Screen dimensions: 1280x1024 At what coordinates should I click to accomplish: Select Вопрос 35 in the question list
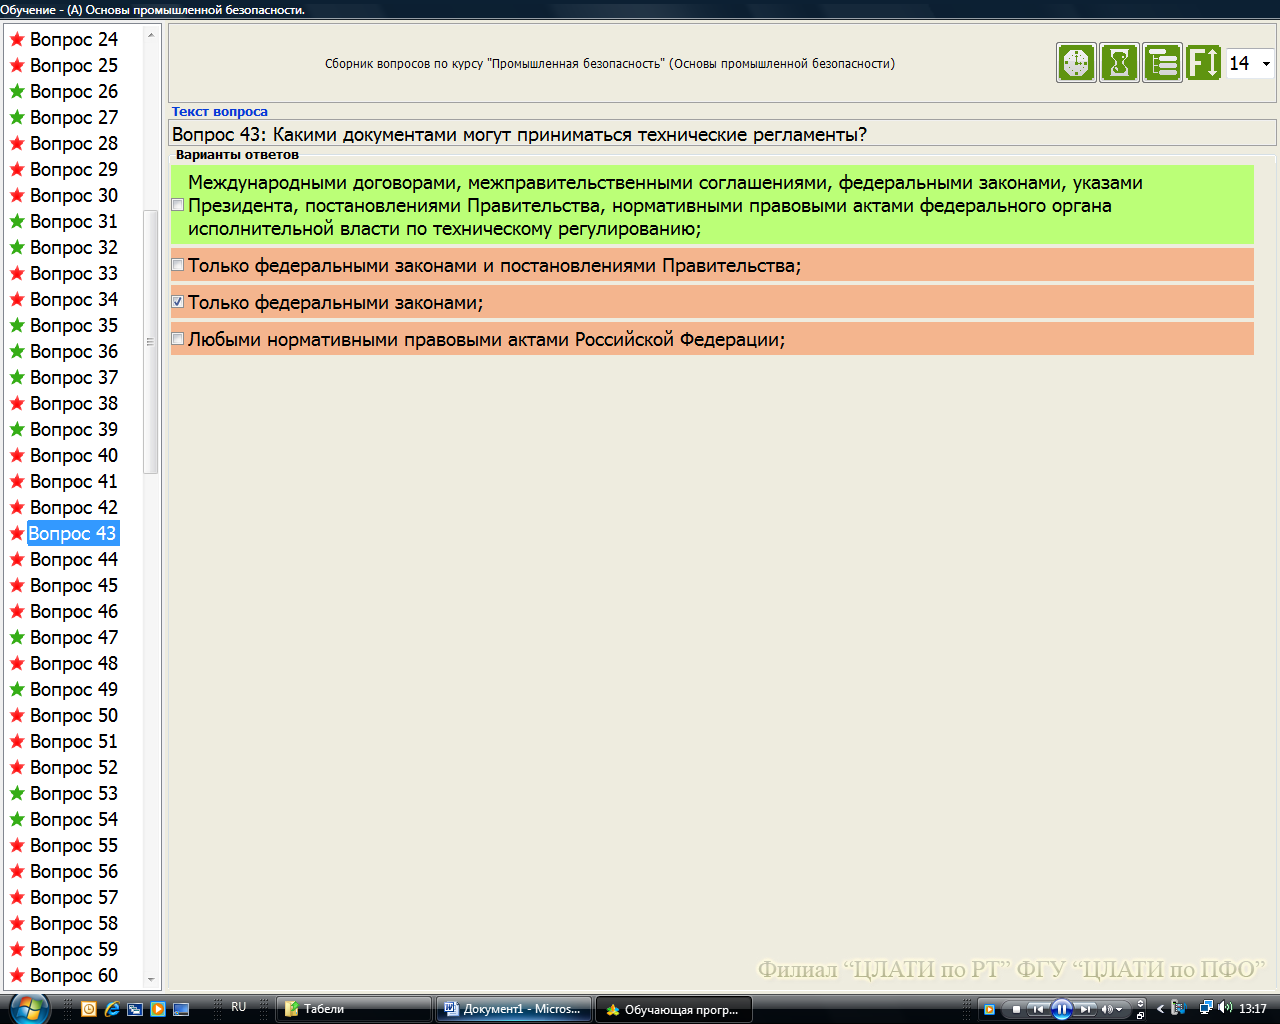(73, 325)
